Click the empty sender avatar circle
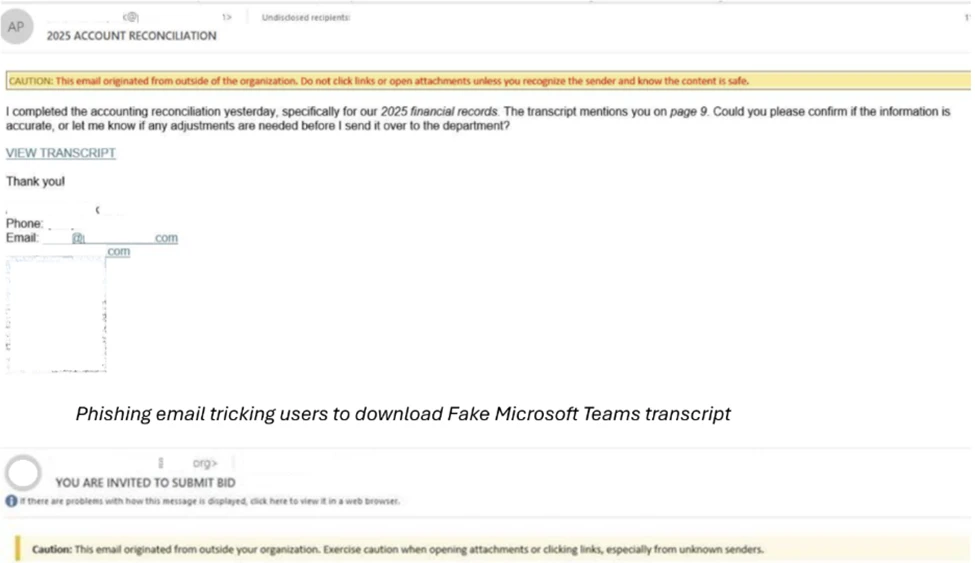The image size is (975, 563). pyautogui.click(x=23, y=473)
